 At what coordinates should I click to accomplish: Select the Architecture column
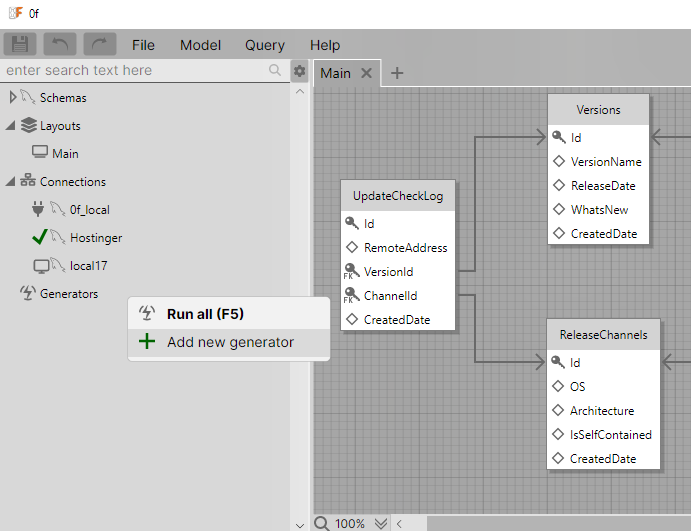click(603, 411)
